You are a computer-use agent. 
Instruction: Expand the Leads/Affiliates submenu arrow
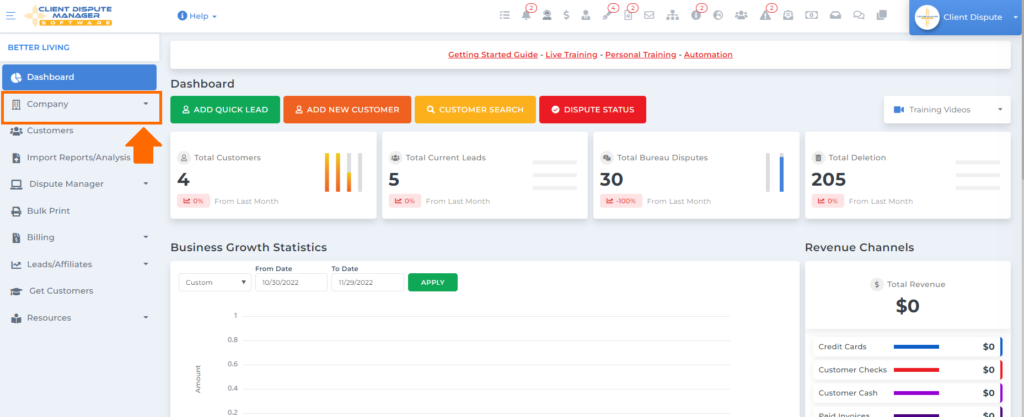click(146, 264)
